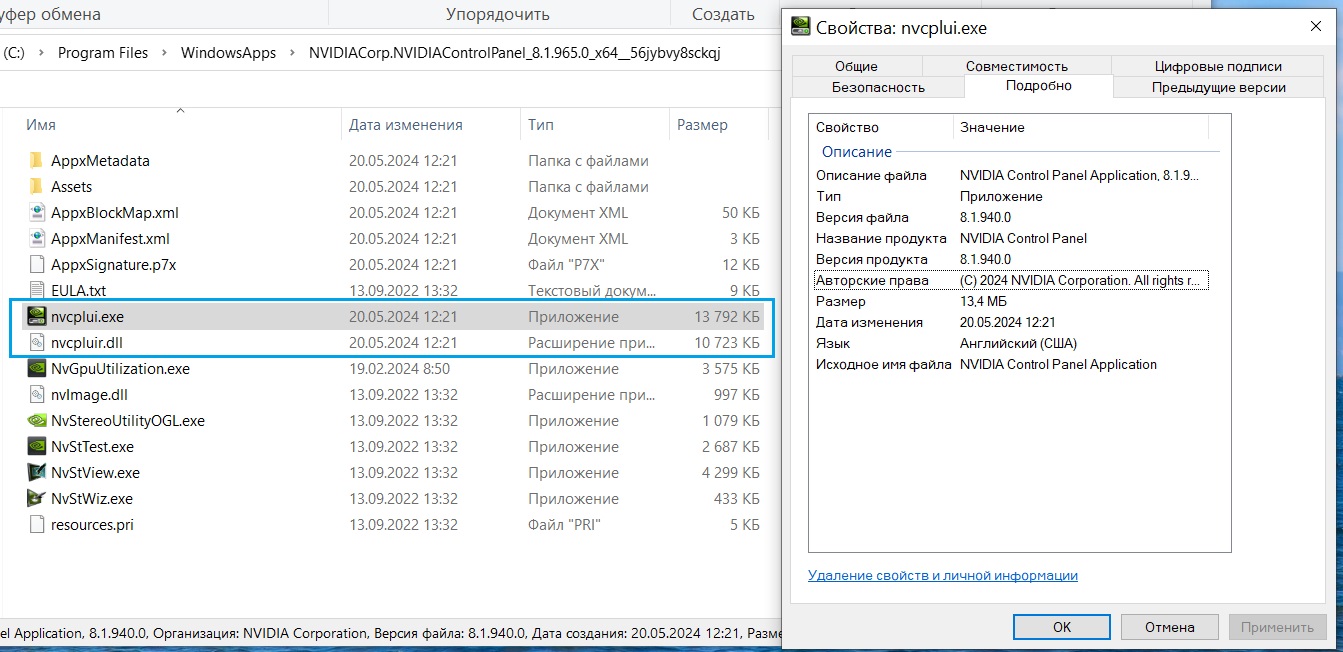The height and width of the screenshot is (652, 1343).
Task: Open the Предыдущие версии tab
Action: pos(1218,87)
